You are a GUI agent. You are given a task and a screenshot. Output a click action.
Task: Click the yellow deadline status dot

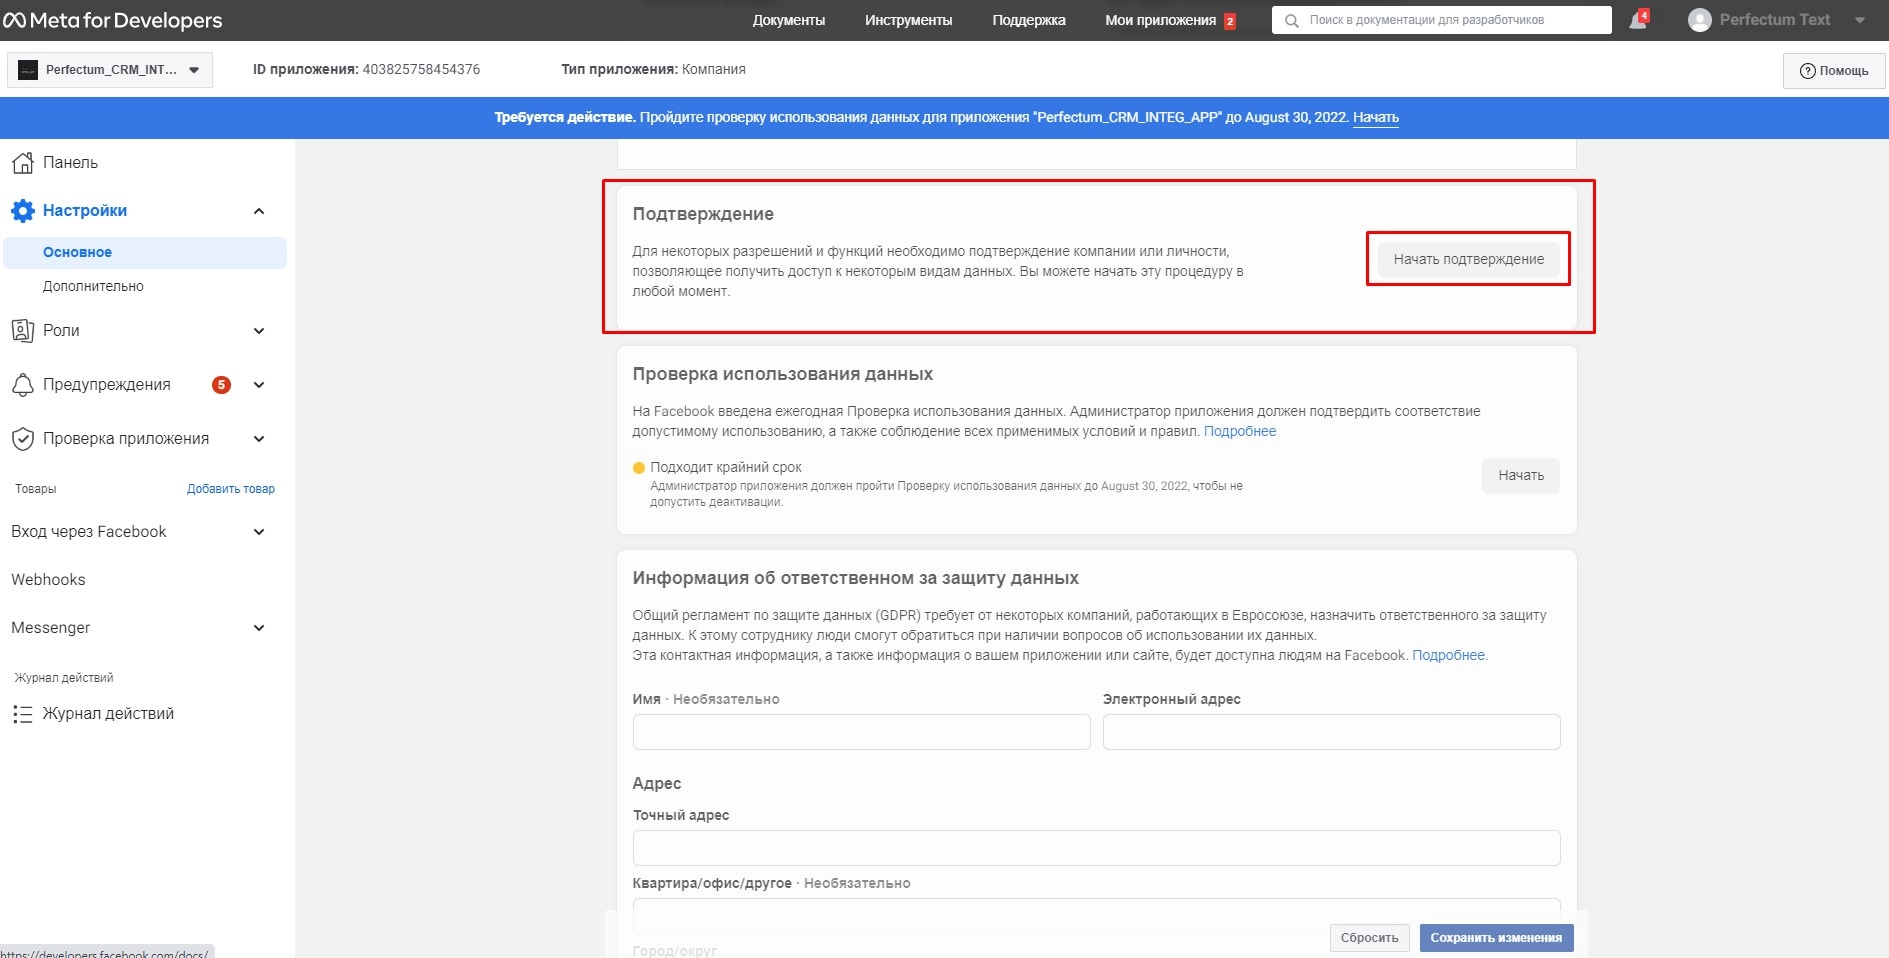click(x=639, y=468)
